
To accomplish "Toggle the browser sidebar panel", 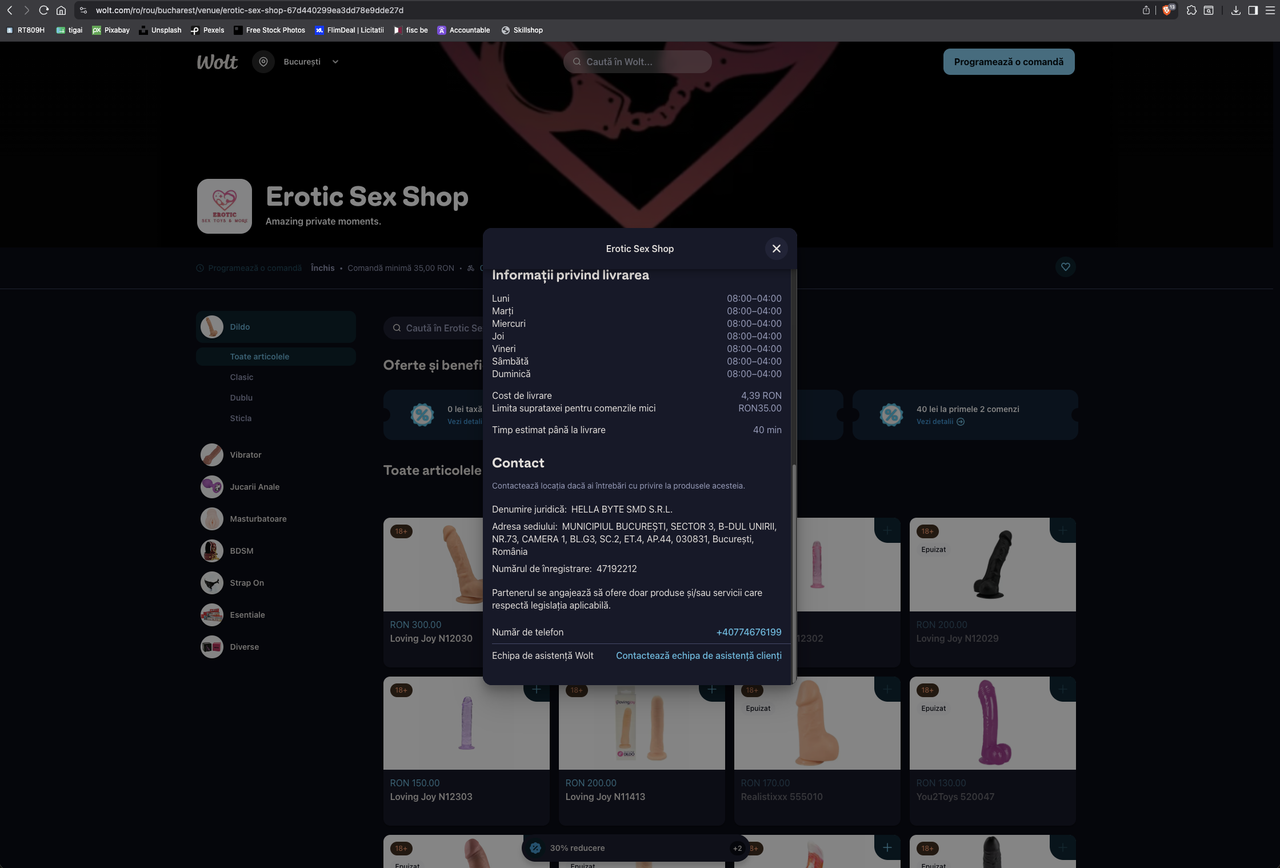I will coord(1252,10).
